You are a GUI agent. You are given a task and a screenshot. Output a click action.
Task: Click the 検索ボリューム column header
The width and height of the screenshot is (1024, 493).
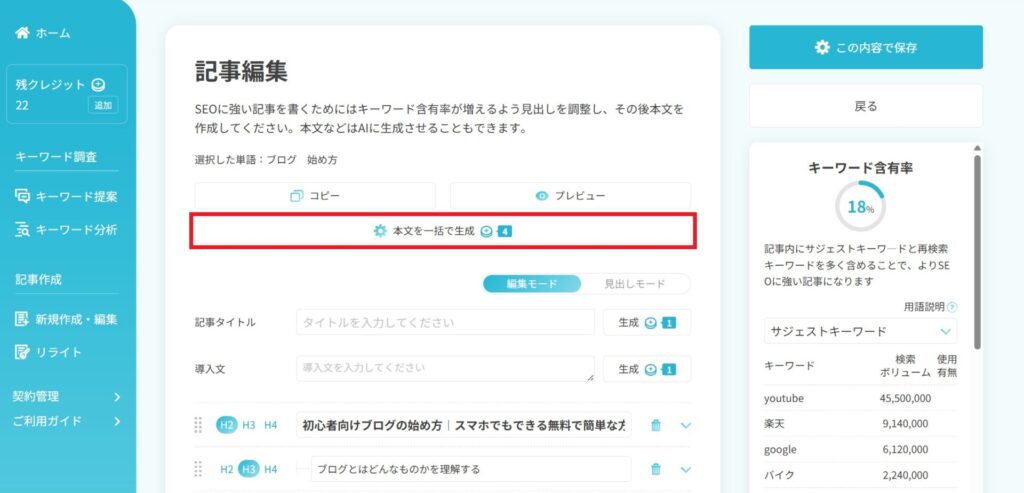coord(905,366)
